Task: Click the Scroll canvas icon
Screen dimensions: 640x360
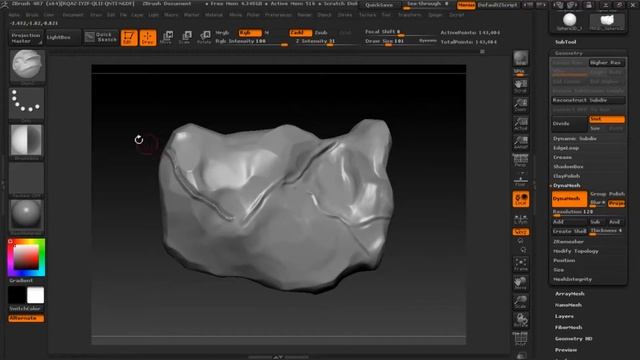Action: [520, 87]
